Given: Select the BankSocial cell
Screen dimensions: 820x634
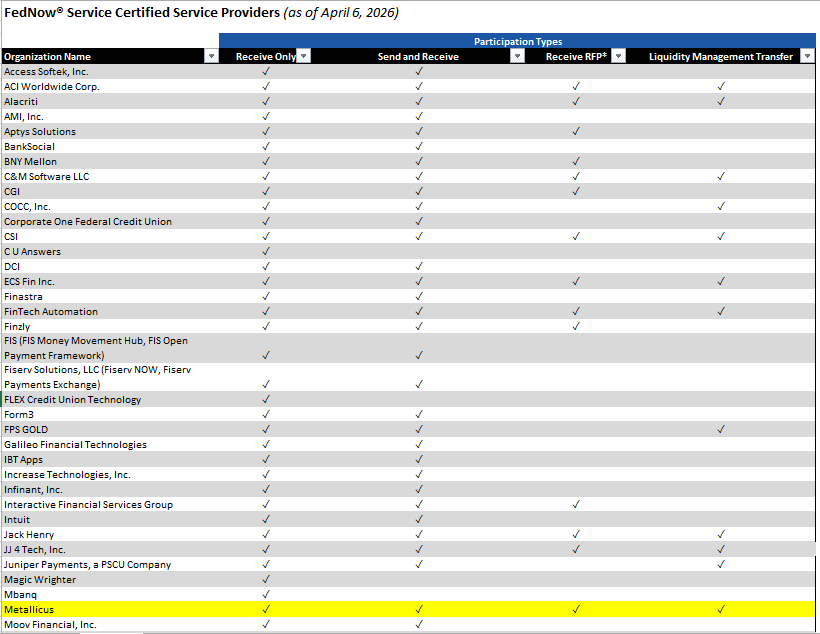Looking at the screenshot, I should coord(110,146).
